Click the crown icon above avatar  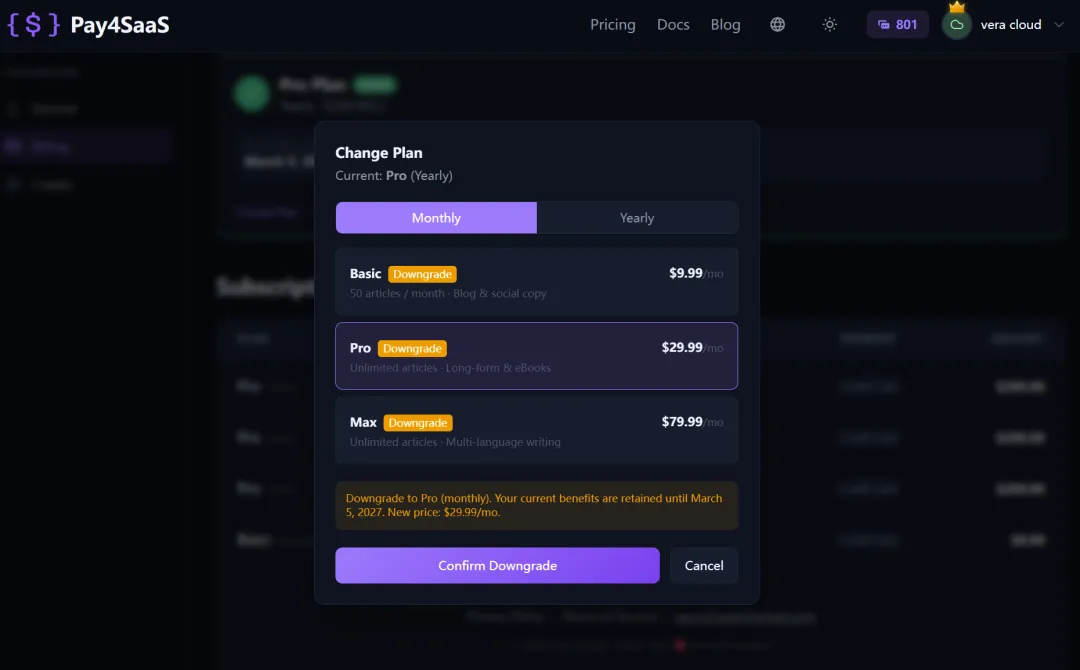[957, 7]
